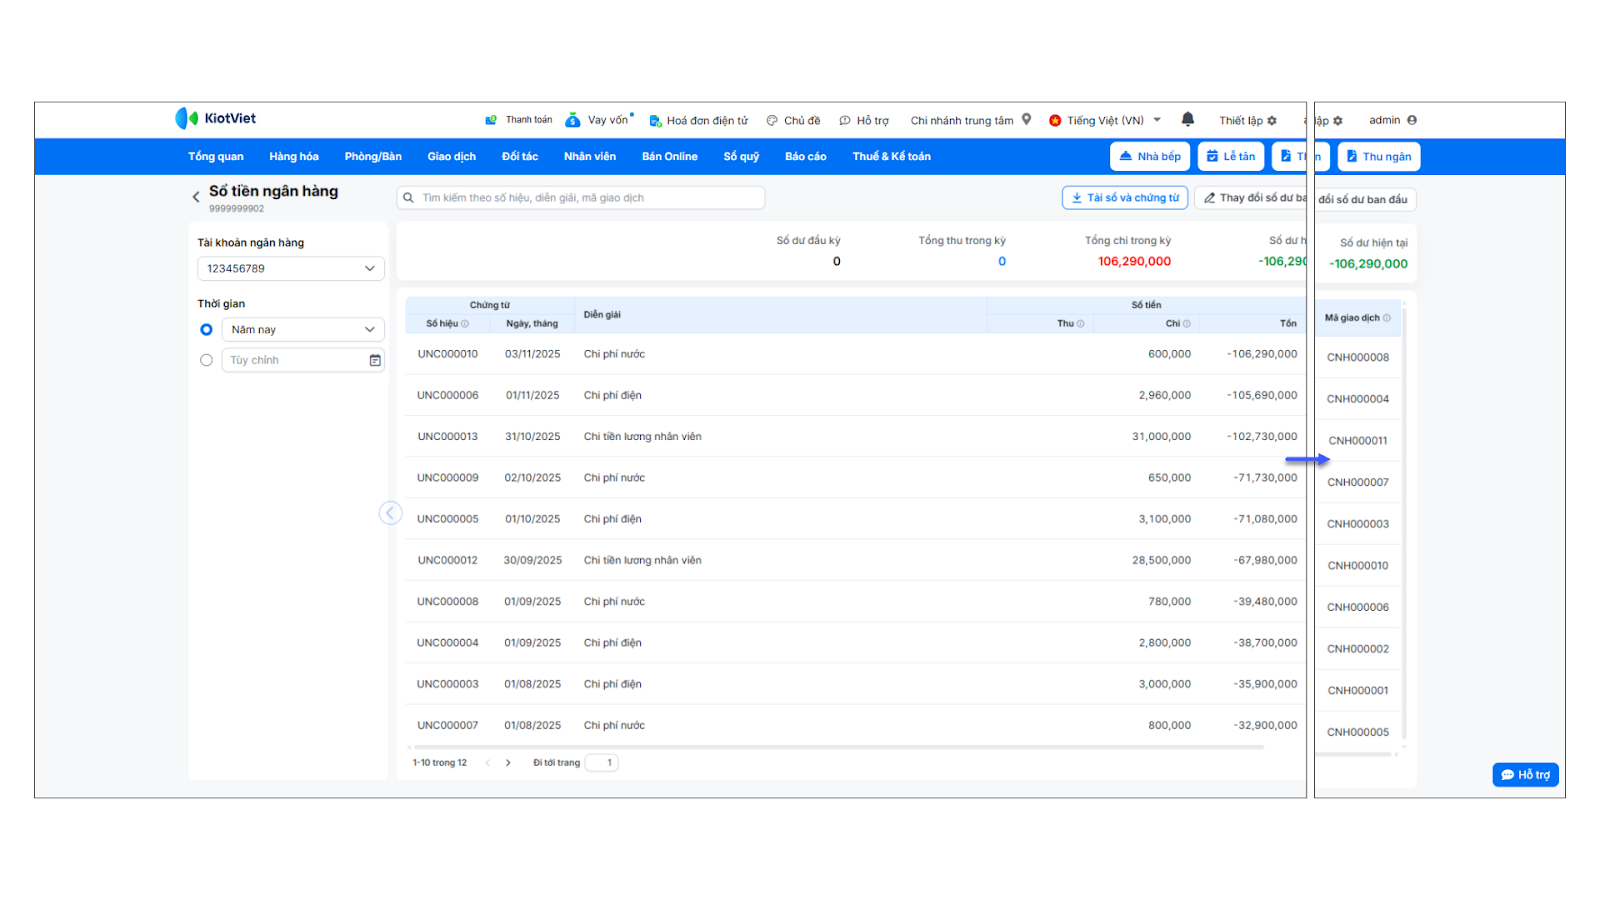Click voucher number UNC000005

pos(448,520)
